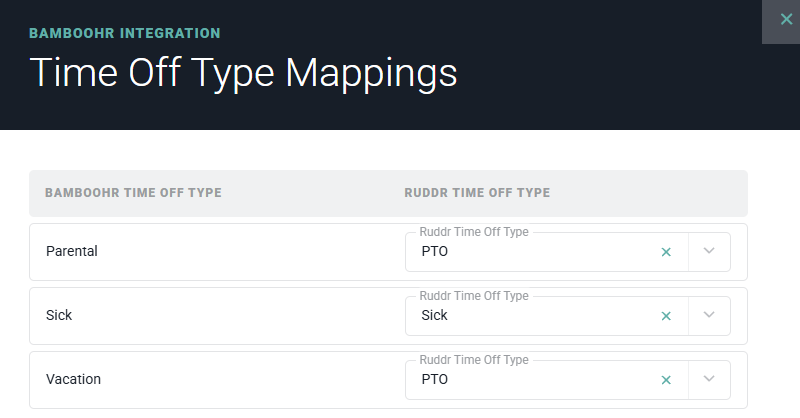The width and height of the screenshot is (800, 418).
Task: Click the PTO value in the Vacation row
Action: (435, 380)
